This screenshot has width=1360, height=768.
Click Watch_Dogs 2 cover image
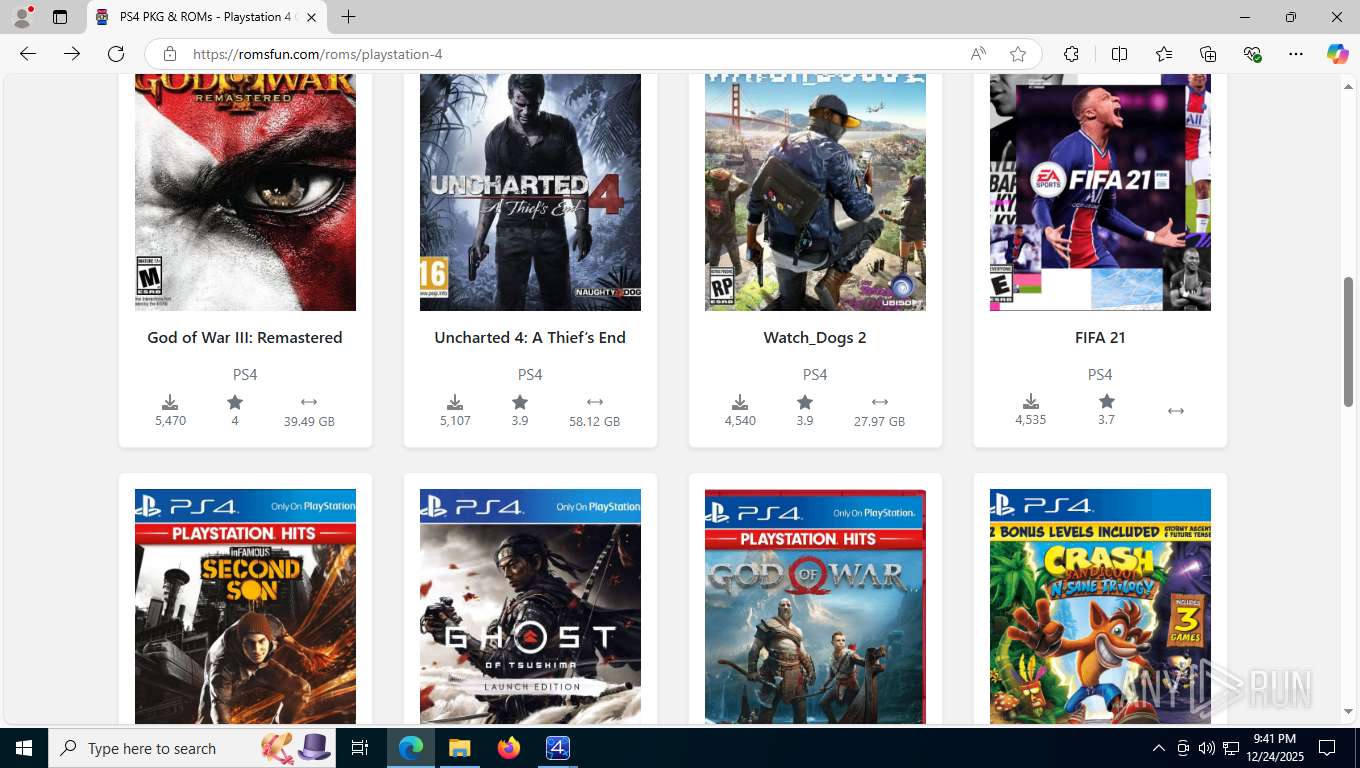815,192
